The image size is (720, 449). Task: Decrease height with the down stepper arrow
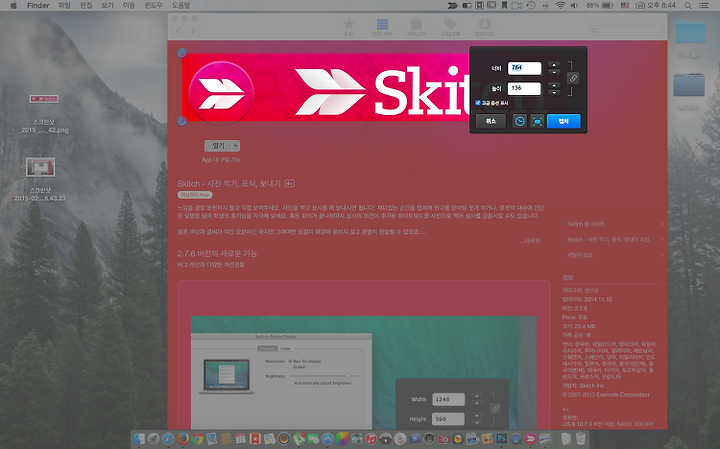tap(554, 92)
